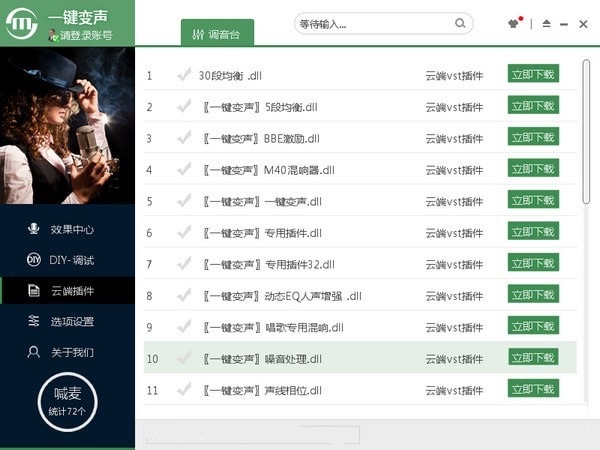Click 立即下载 for 声线相位.dll
The width and height of the screenshot is (600, 450).
point(533,389)
